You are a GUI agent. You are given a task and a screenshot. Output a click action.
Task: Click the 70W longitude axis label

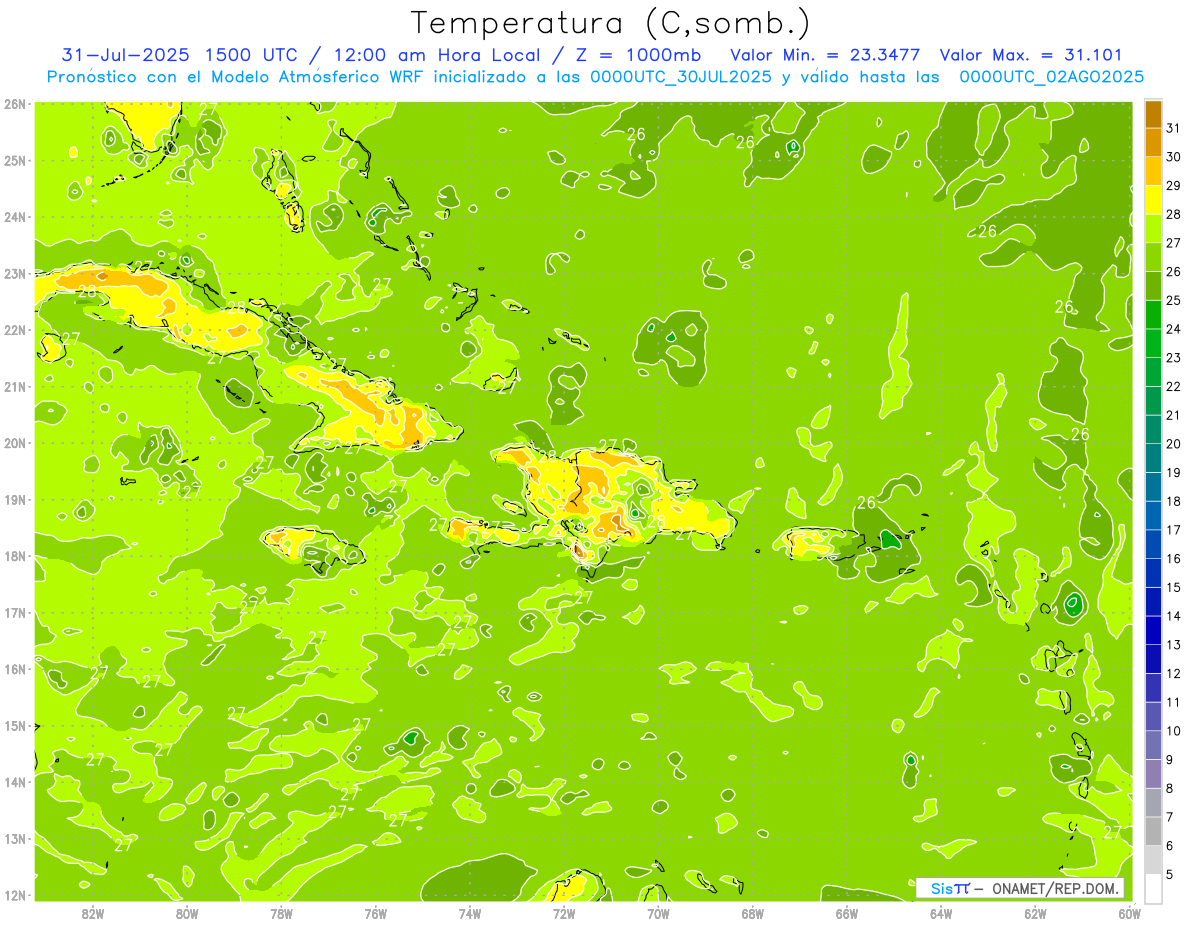(658, 913)
